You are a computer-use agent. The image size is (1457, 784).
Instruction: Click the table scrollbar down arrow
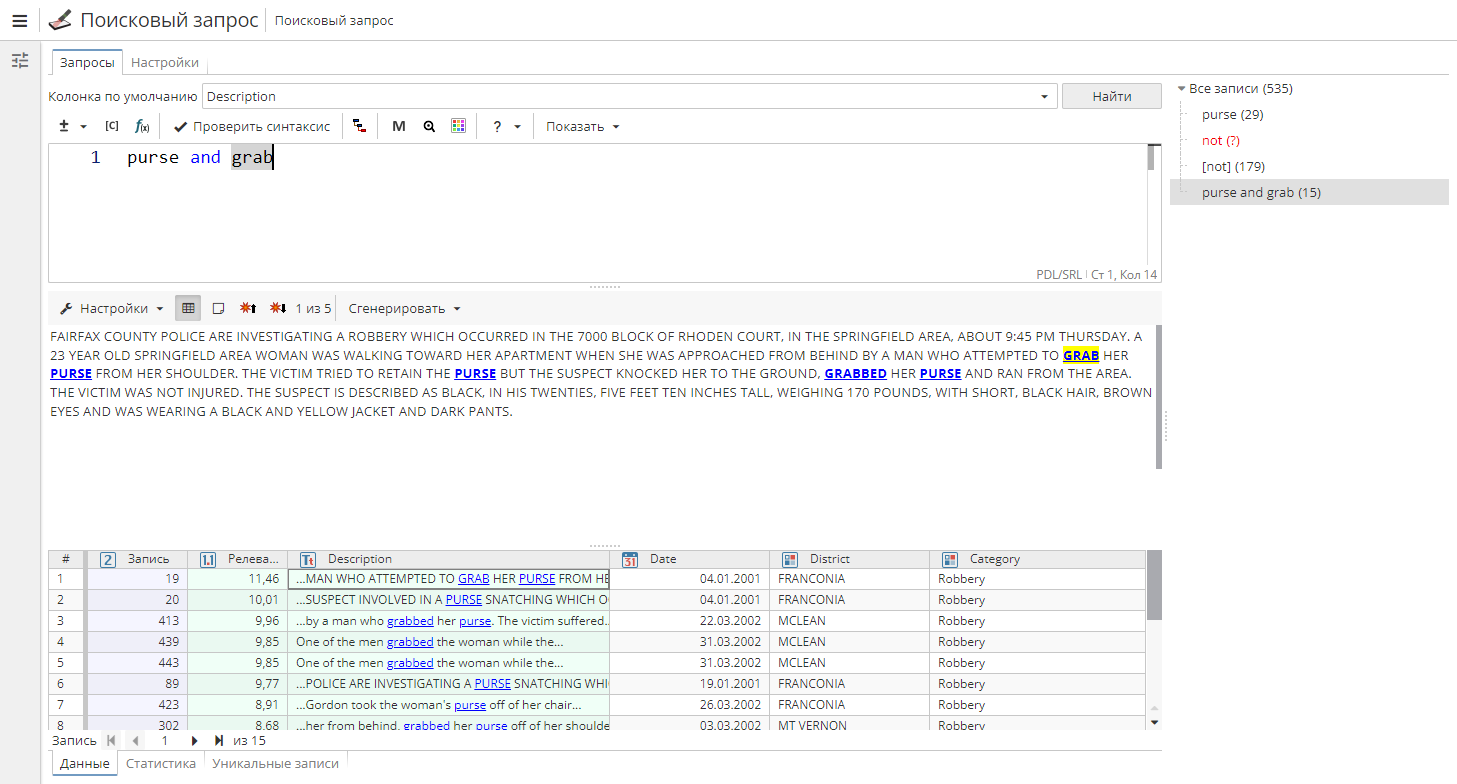click(1154, 721)
